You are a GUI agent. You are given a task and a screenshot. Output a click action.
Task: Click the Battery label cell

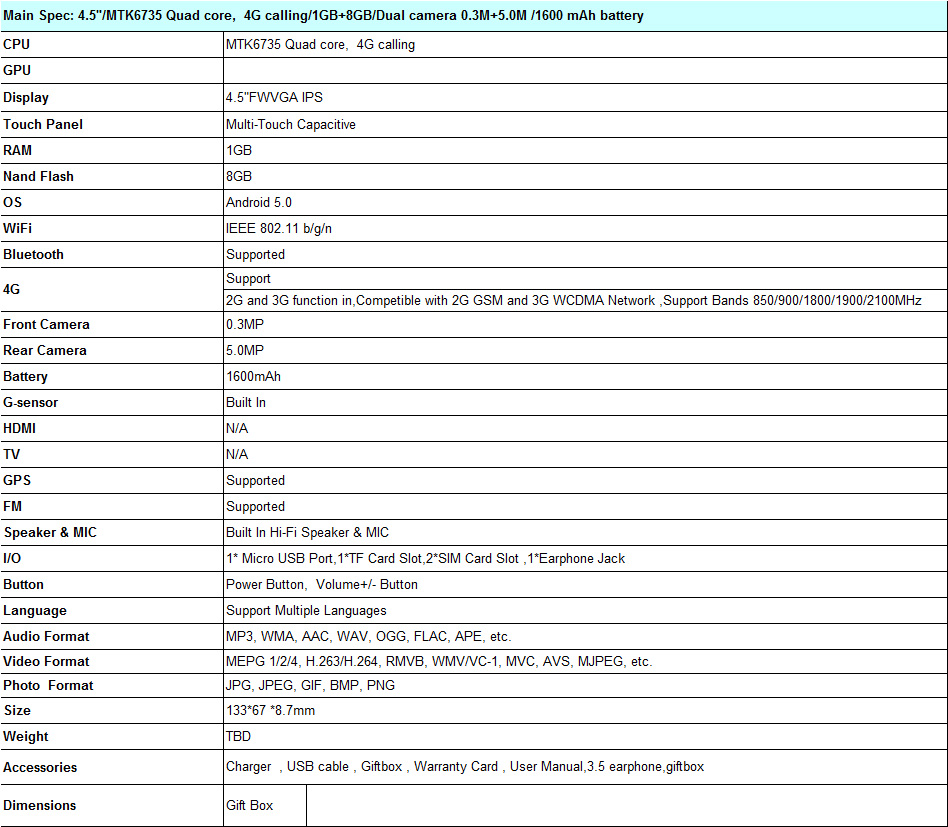pos(112,377)
